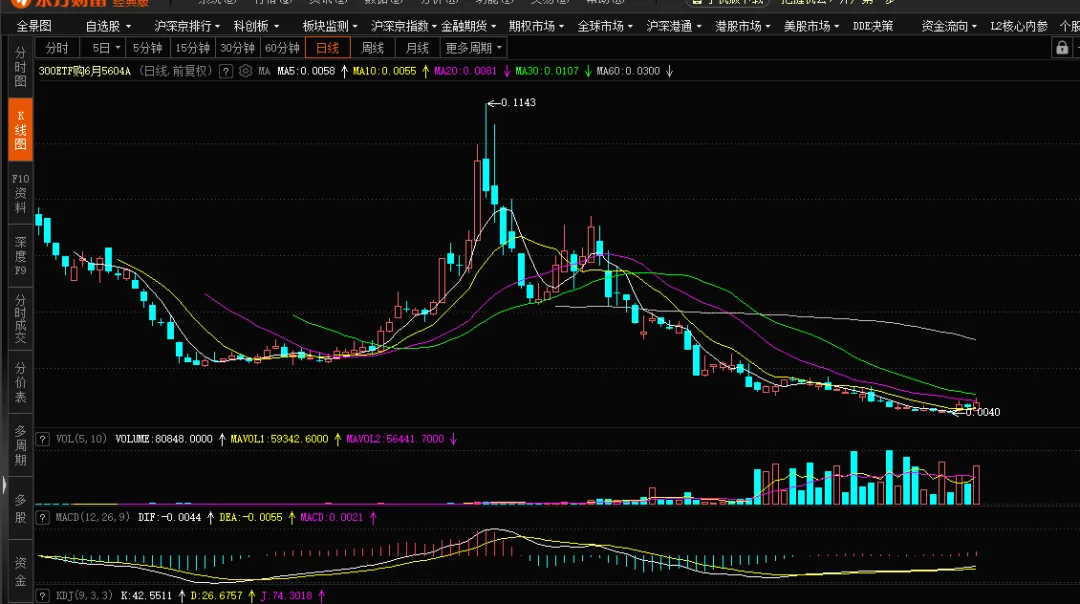This screenshot has height=604, width=1080.
Task: Expand the 科创板 dropdown menu
Action: click(256, 26)
